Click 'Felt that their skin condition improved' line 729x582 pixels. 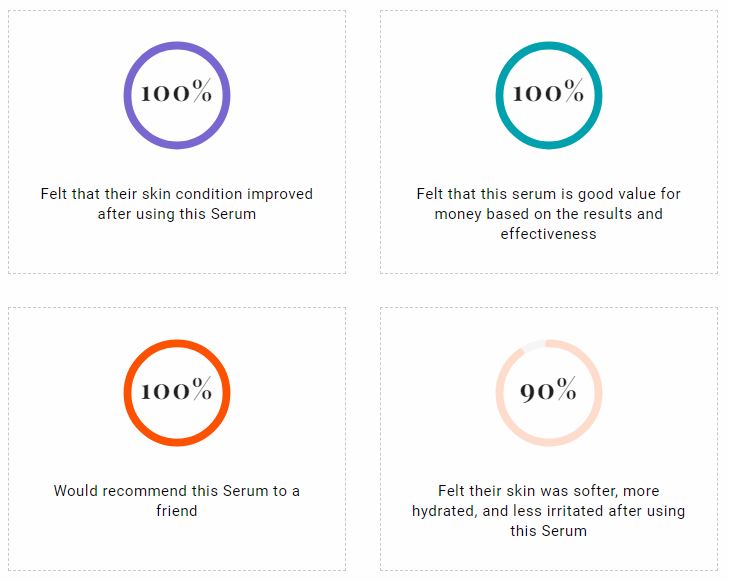177,194
